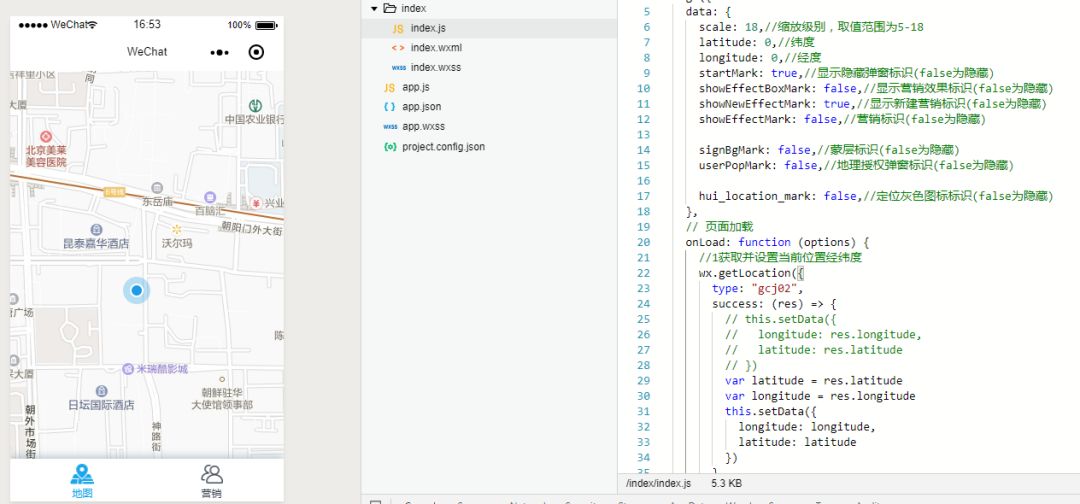Click the 朝鲜驻华大使馆领事部 label on map
The height and width of the screenshot is (504, 1080).
[222, 399]
